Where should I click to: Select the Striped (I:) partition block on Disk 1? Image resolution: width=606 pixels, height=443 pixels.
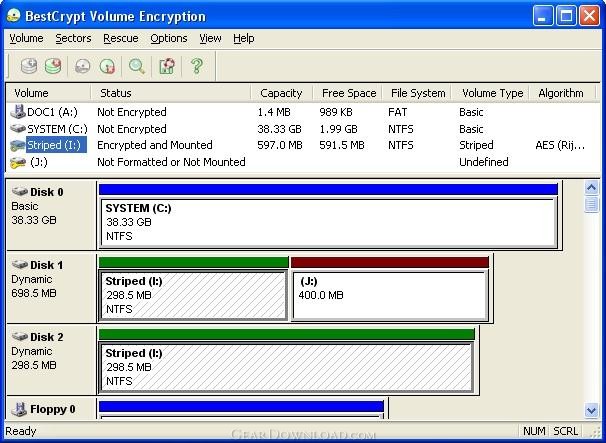tap(193, 296)
